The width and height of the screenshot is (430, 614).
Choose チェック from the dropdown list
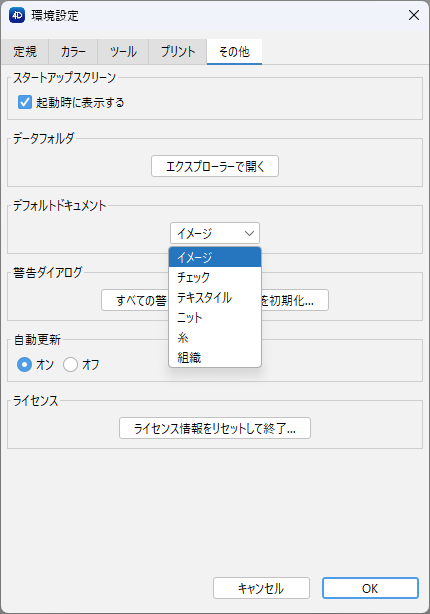click(x=215, y=277)
